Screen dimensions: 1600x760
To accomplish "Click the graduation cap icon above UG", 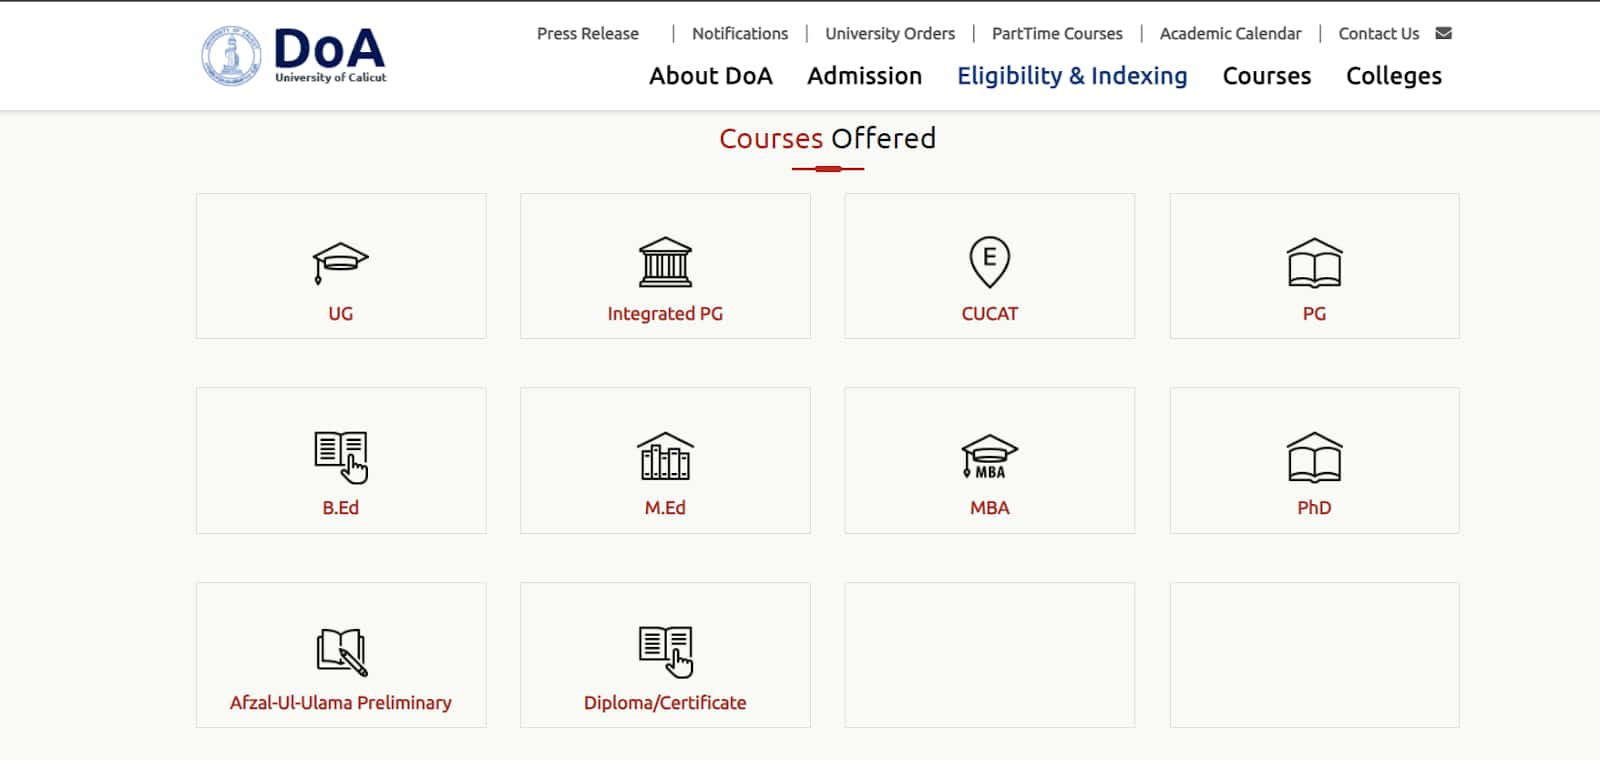I will [x=340, y=262].
